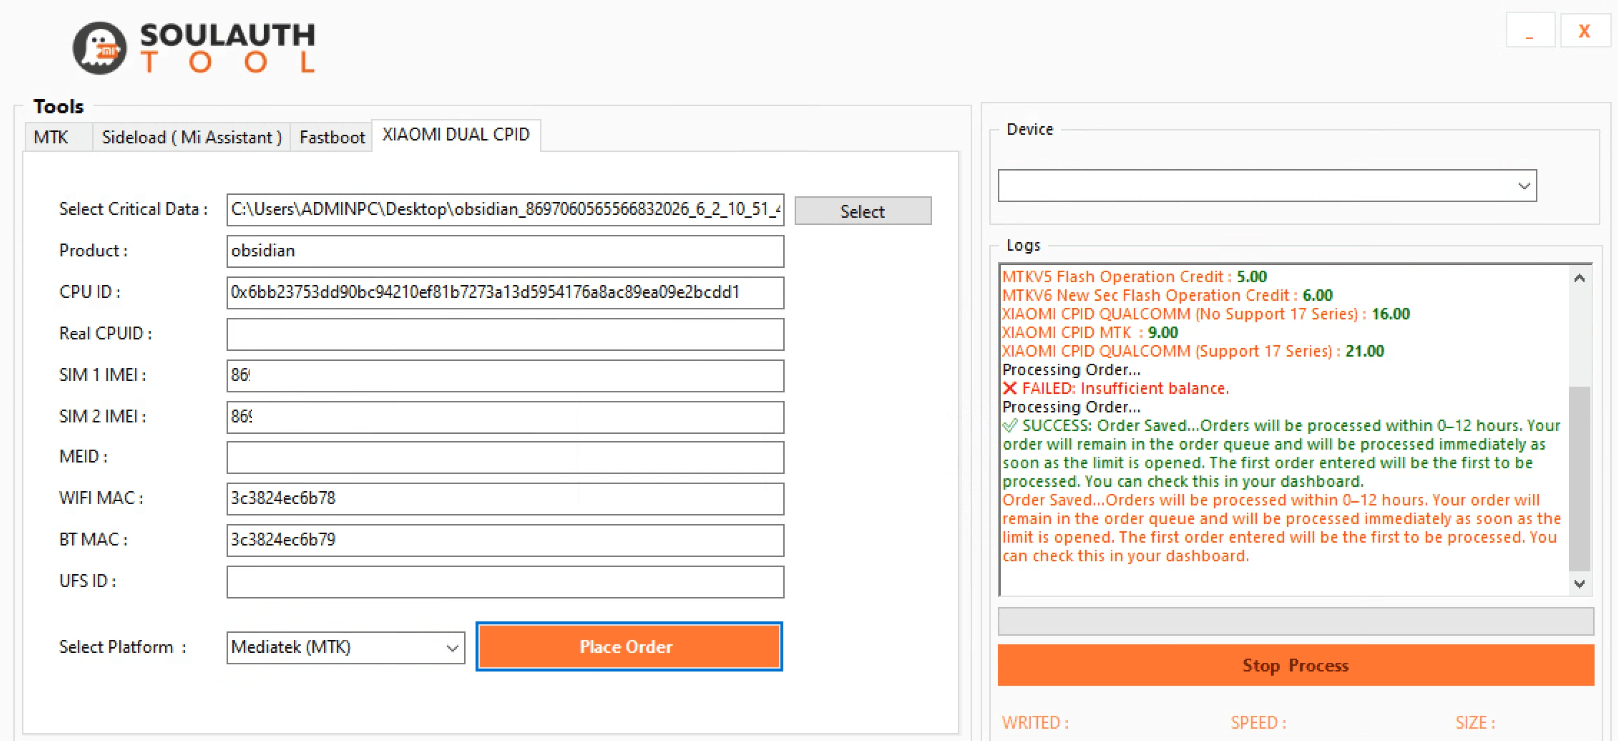This screenshot has height=741, width=1618.
Task: Click the logs scrollbar up arrow
Action: pos(1579,278)
